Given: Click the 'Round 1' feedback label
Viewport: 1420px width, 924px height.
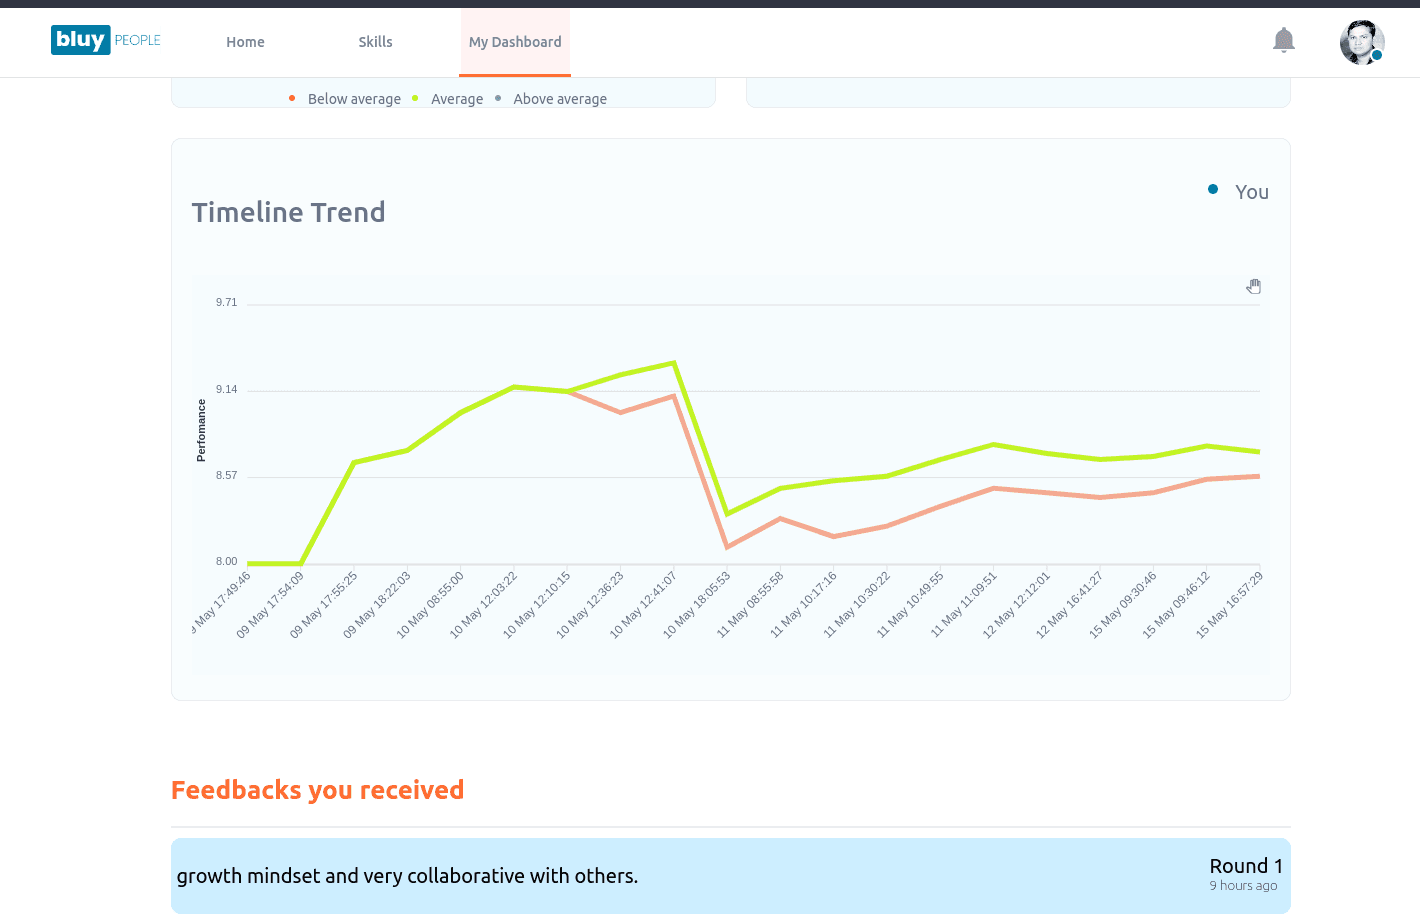Looking at the screenshot, I should 1245,866.
